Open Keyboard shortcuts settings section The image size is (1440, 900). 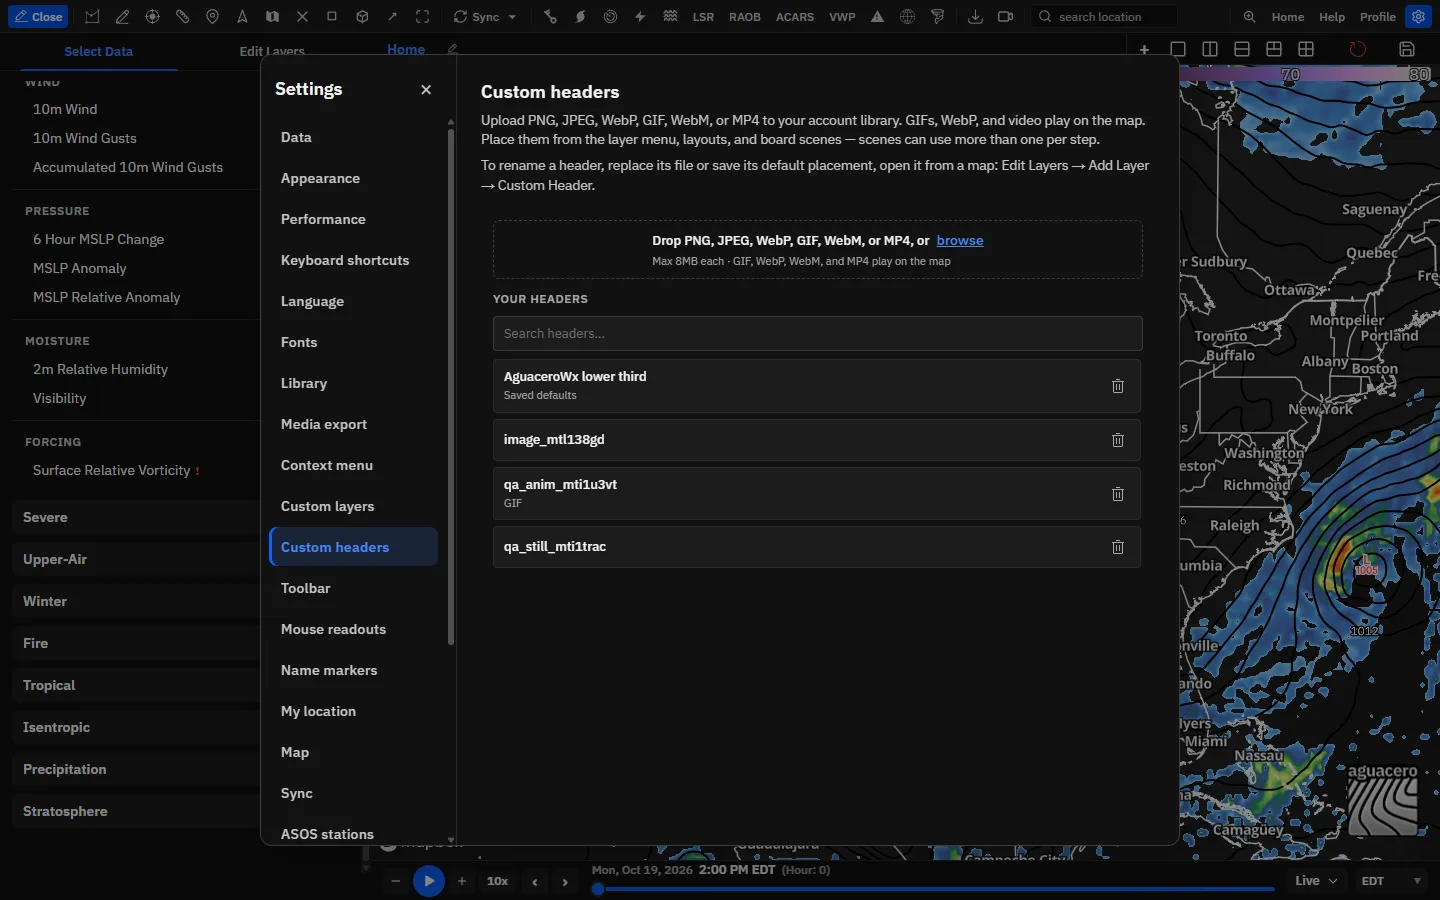(x=354, y=260)
